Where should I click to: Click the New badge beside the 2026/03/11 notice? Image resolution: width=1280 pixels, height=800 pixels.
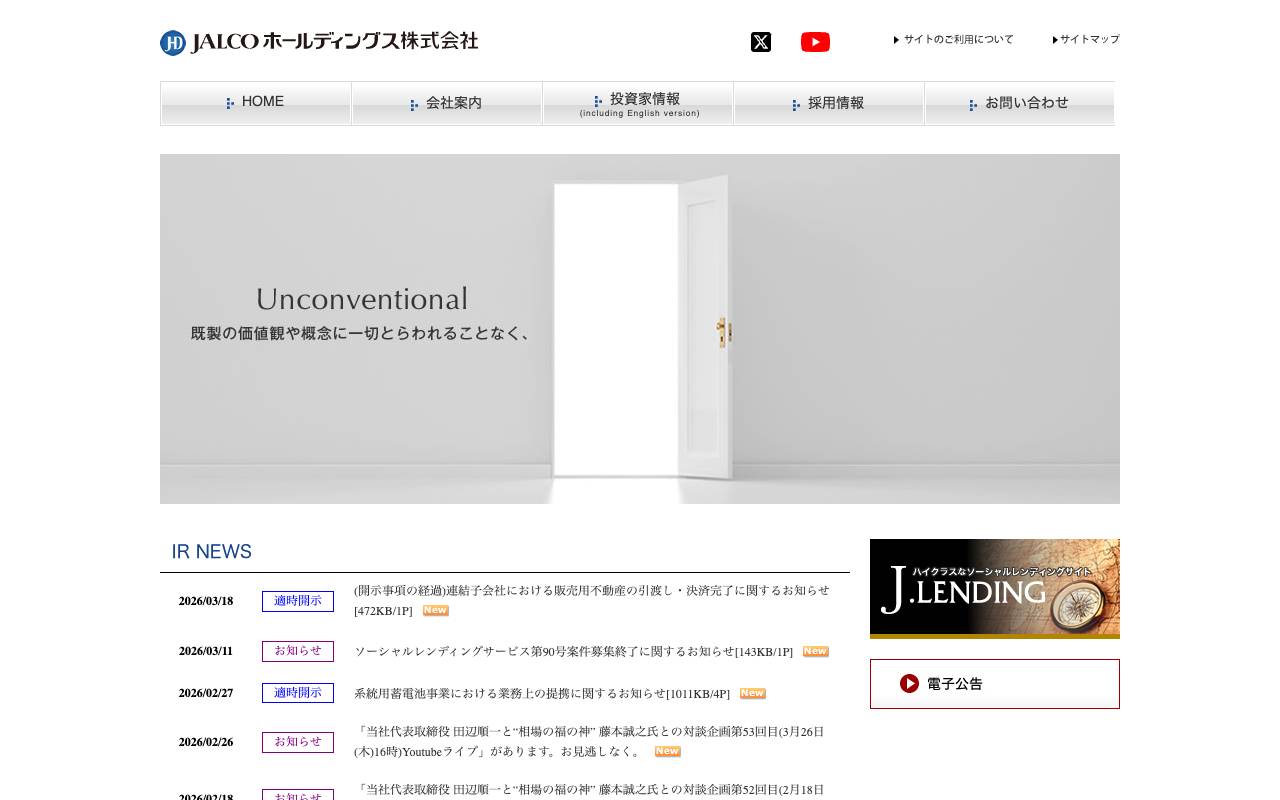pos(815,651)
